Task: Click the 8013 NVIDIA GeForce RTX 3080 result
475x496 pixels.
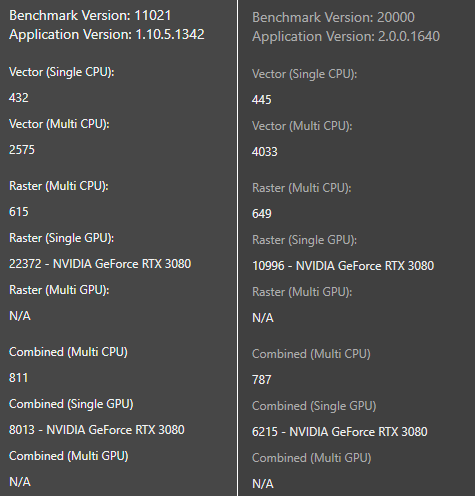Action: 97,430
